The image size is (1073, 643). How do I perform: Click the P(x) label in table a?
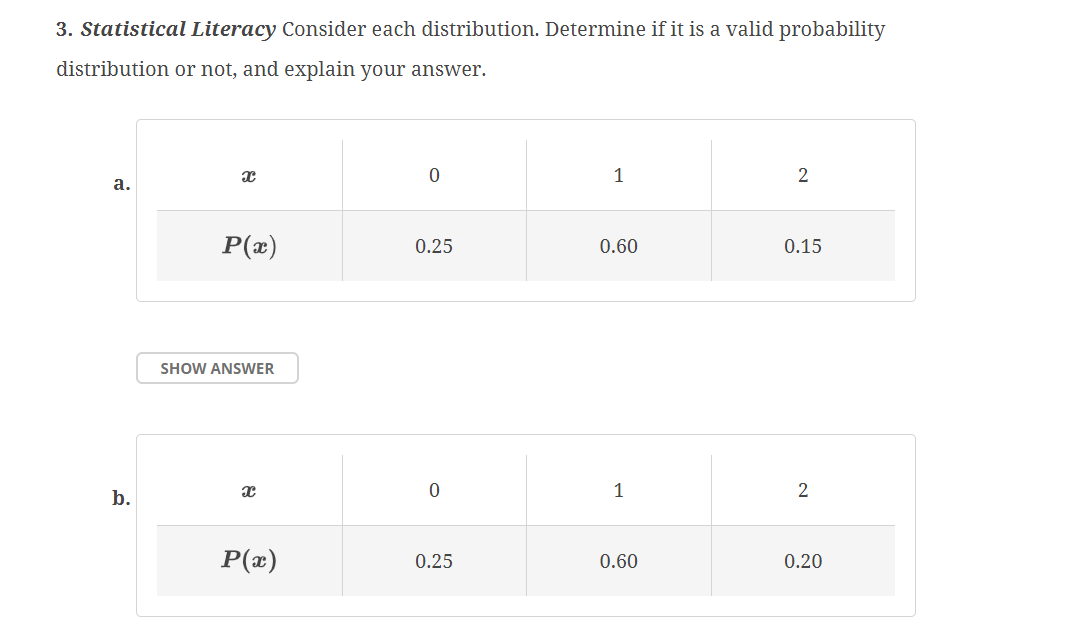249,244
